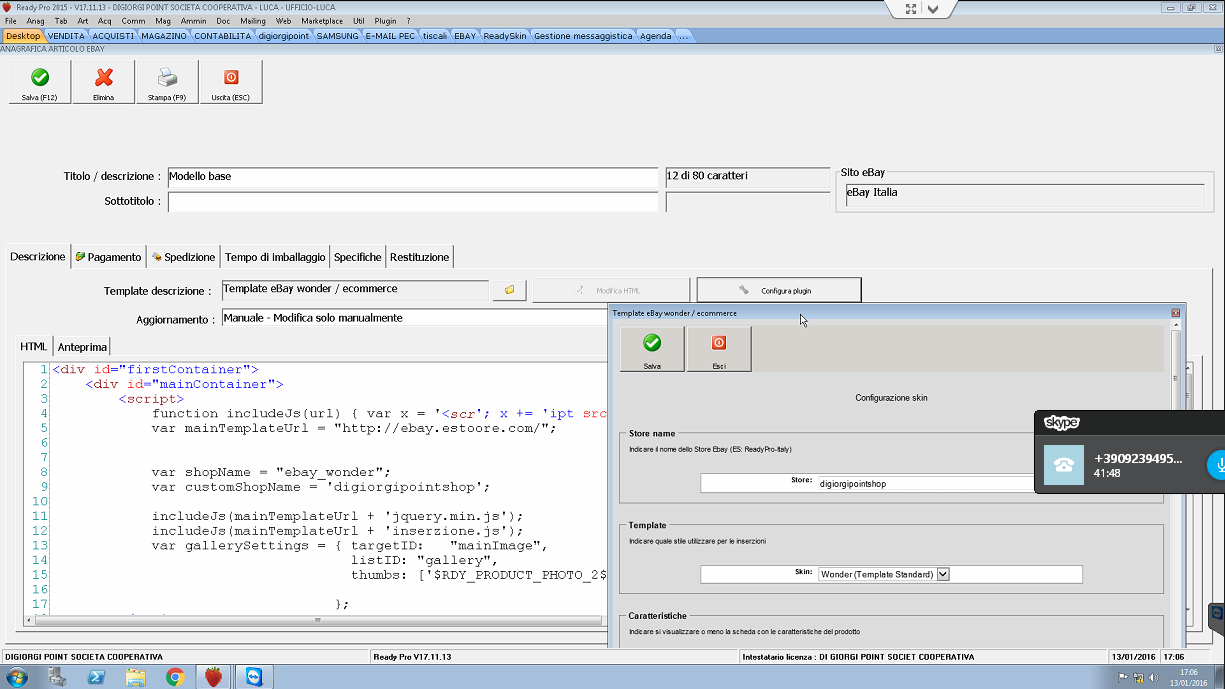The image size is (1225, 689).
Task: Open the Marketplace menu
Action: [x=322, y=20]
